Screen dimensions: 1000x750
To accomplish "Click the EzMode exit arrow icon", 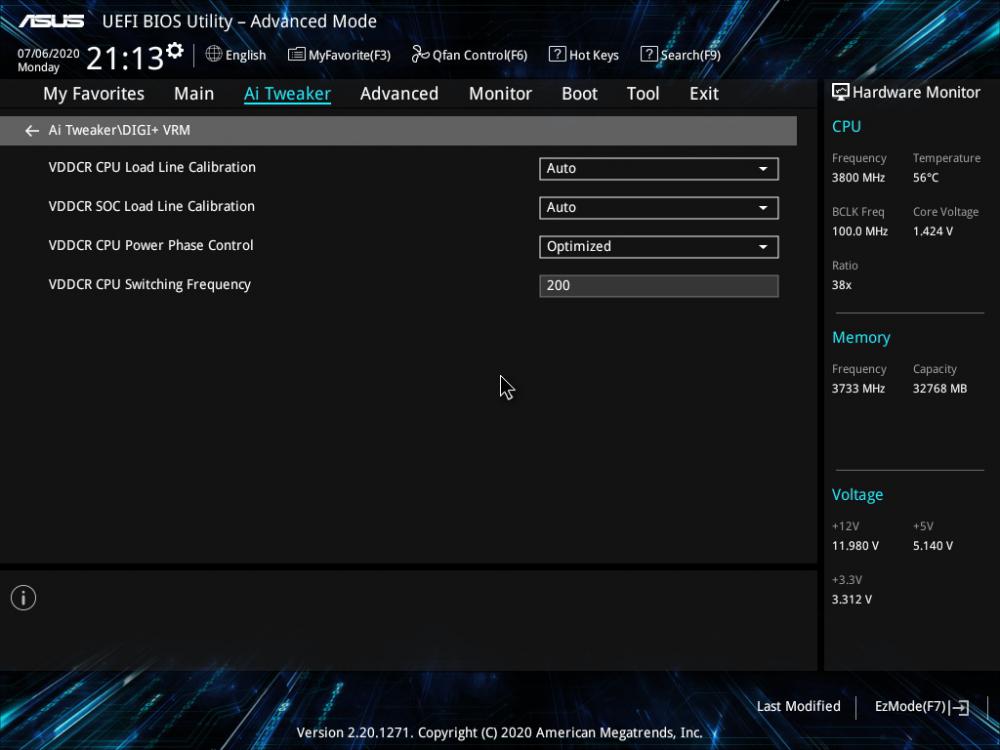I will point(959,707).
